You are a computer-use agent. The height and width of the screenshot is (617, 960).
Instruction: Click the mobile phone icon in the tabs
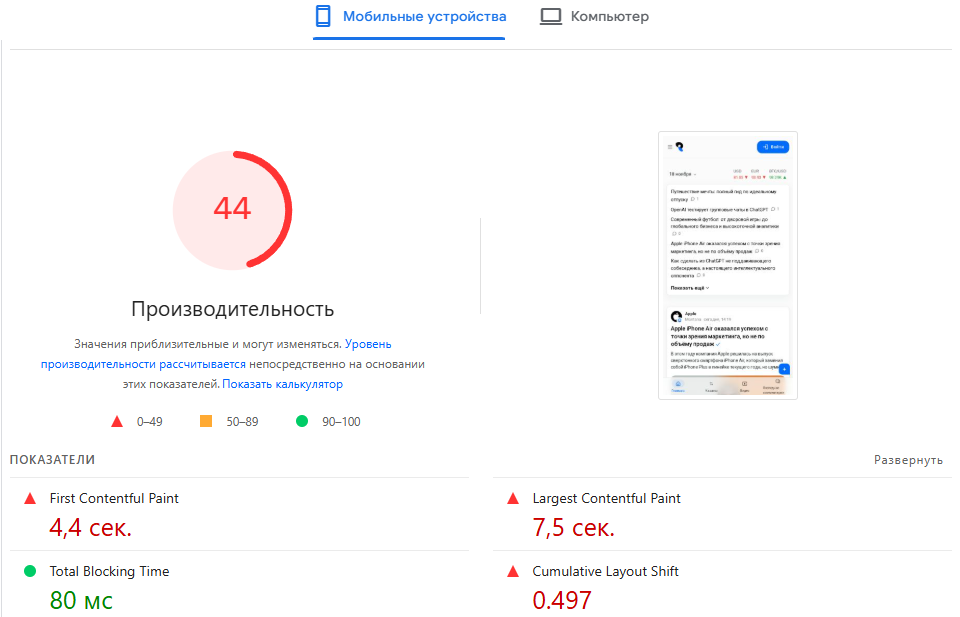[323, 16]
